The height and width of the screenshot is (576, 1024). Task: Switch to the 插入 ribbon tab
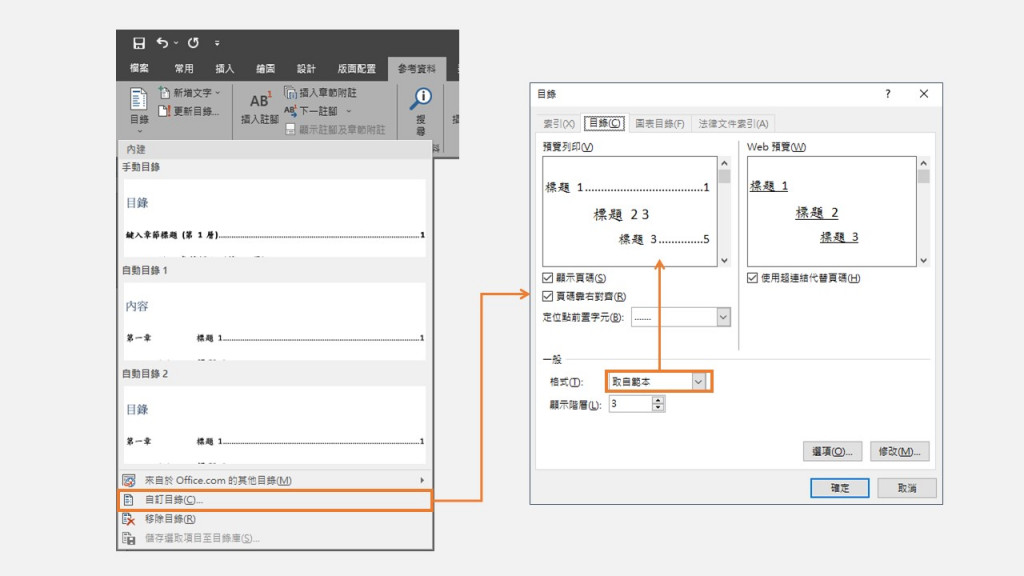(x=225, y=69)
